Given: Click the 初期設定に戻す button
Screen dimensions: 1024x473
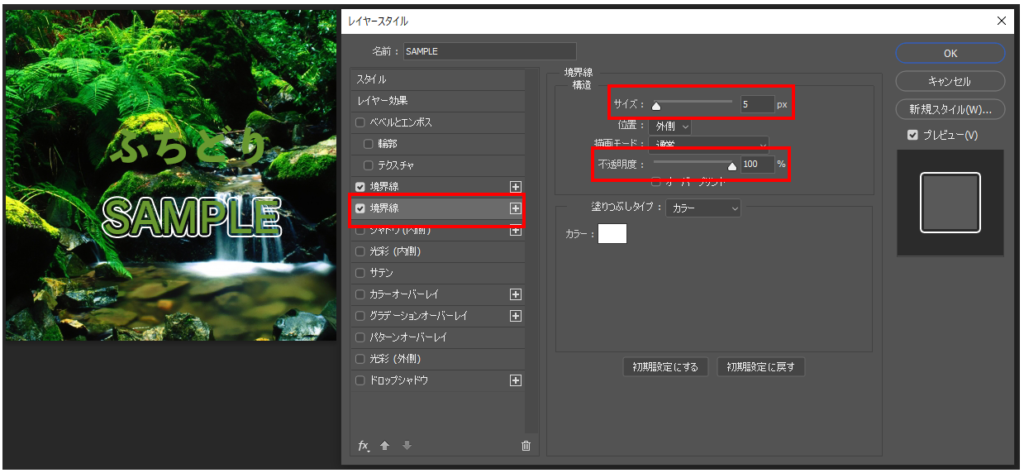Looking at the screenshot, I should click(x=760, y=367).
